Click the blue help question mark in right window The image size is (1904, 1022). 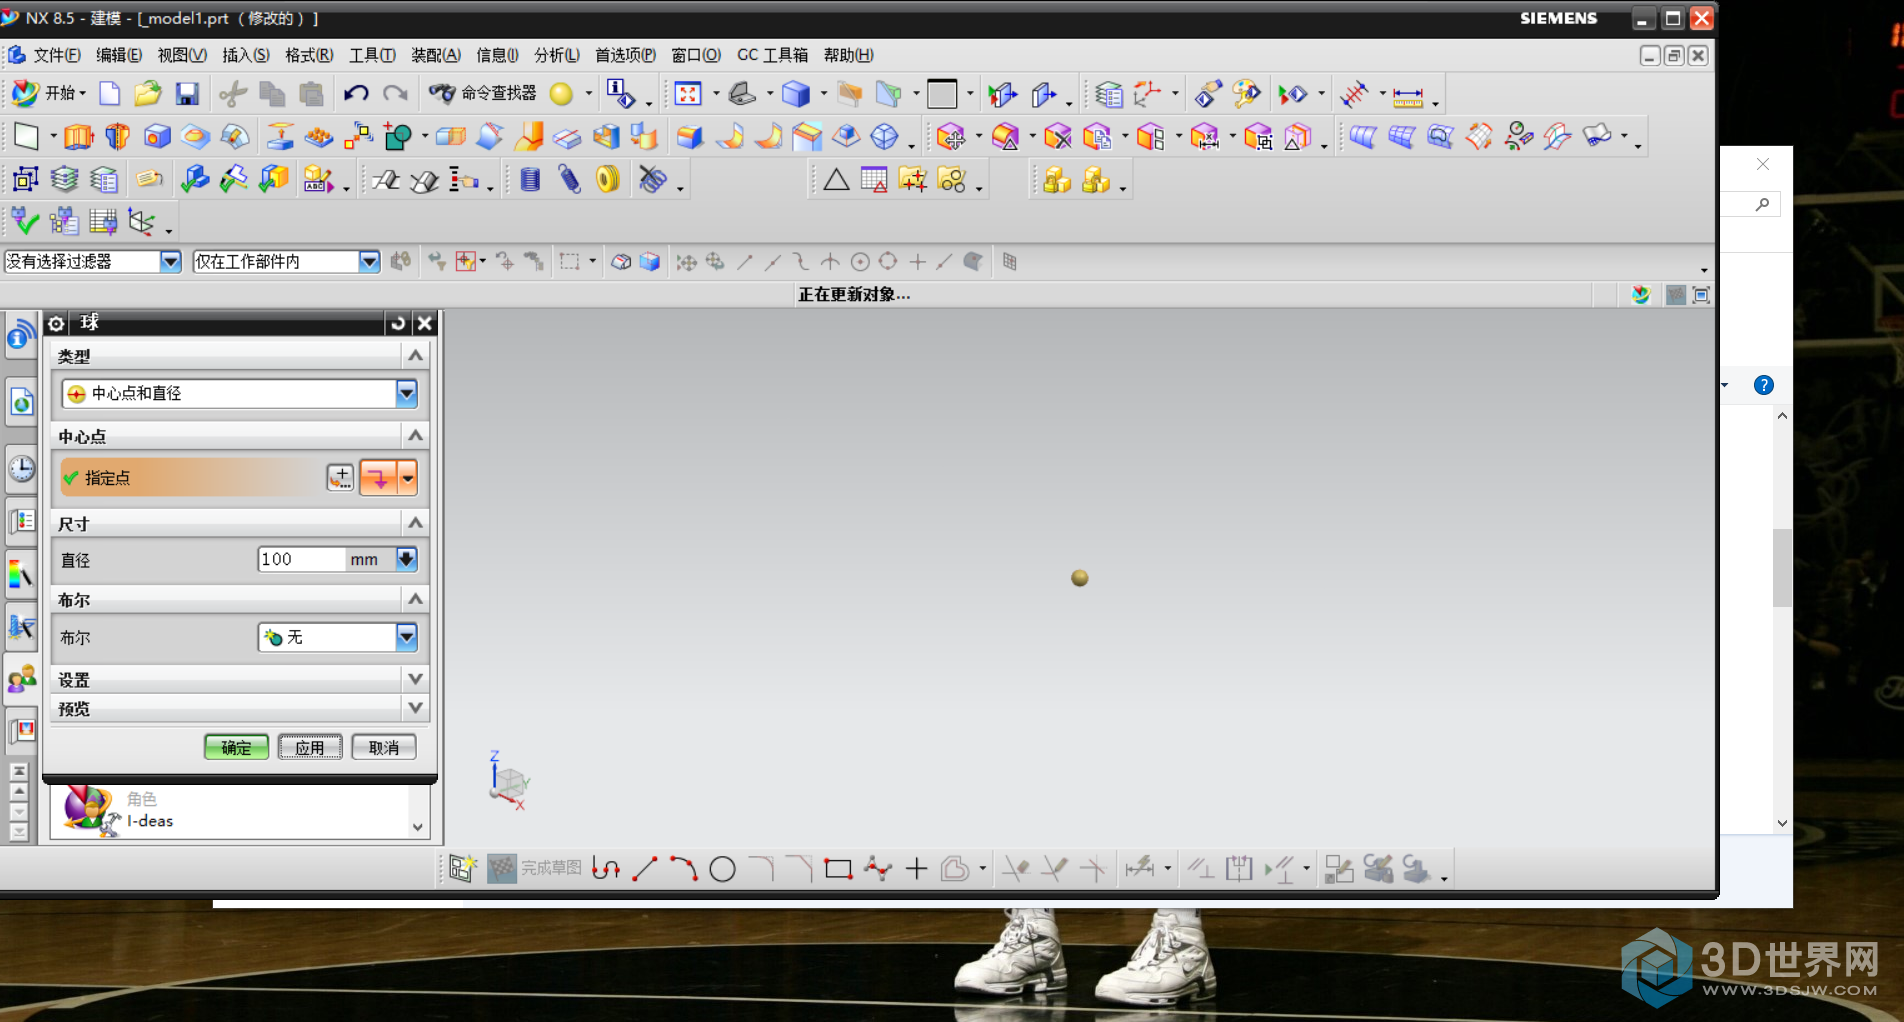1764,385
